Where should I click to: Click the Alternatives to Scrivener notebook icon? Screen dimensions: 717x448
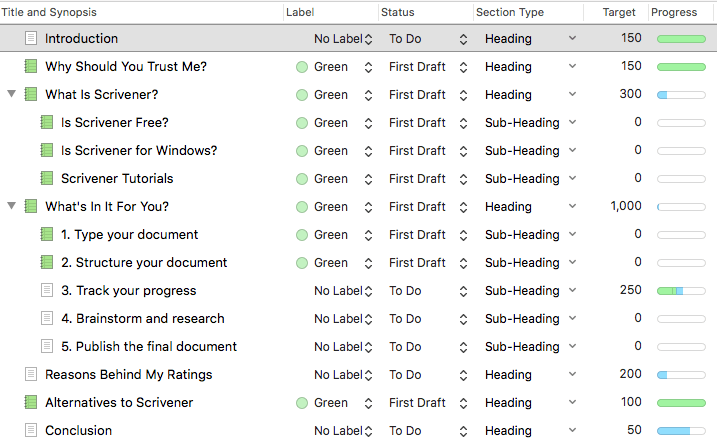[31, 402]
